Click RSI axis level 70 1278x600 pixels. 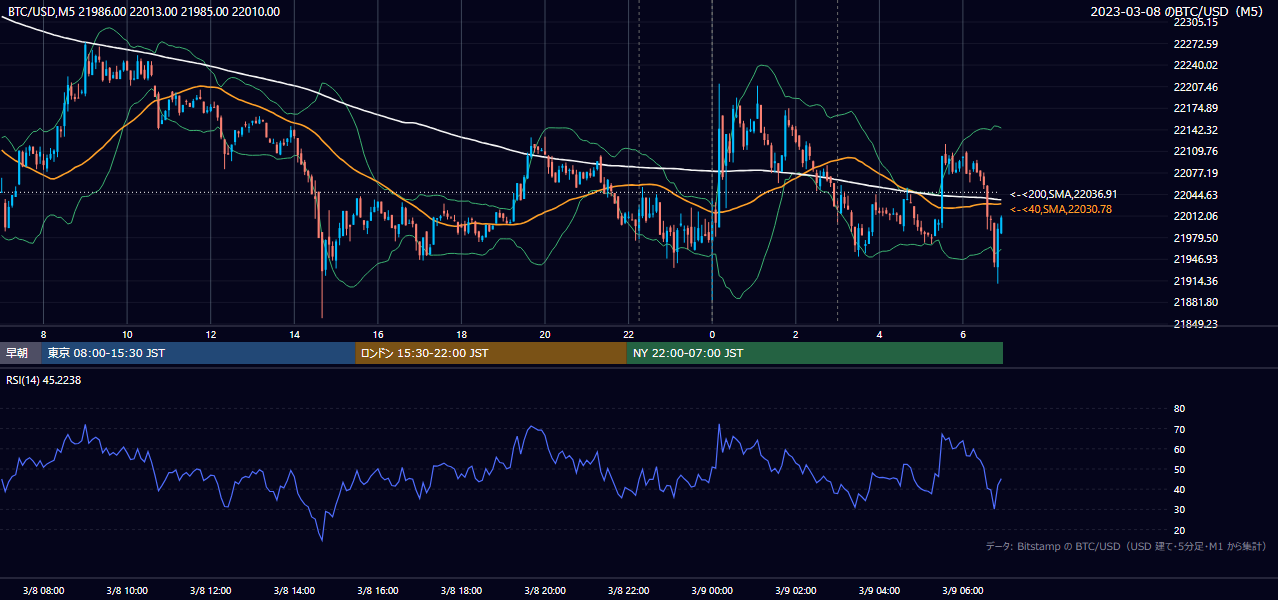1179,429
